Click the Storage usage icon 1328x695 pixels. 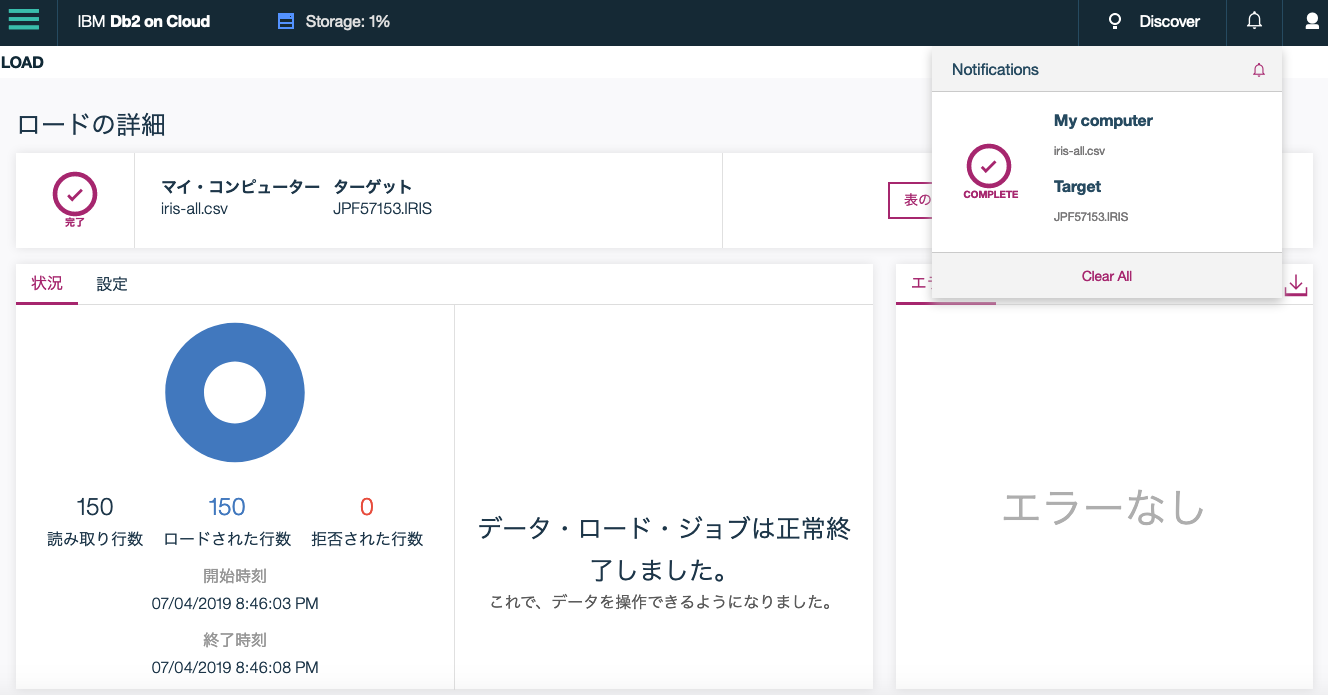(x=287, y=20)
